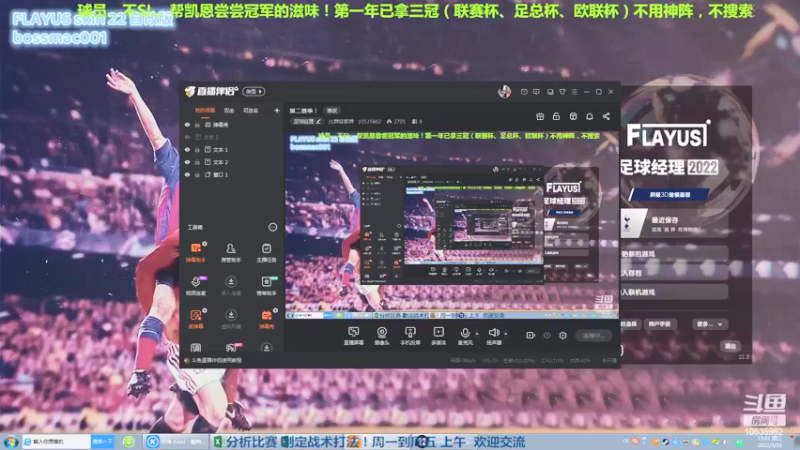Click the green round icon on taskbar

129,441
